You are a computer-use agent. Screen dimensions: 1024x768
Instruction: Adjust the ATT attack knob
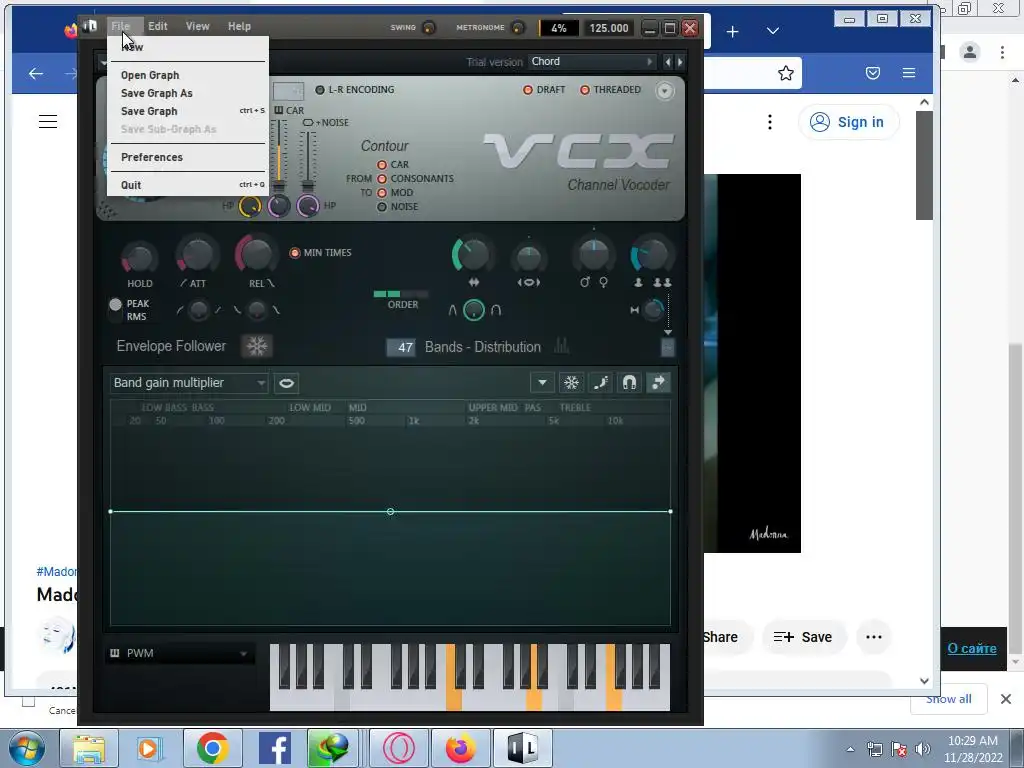197,255
